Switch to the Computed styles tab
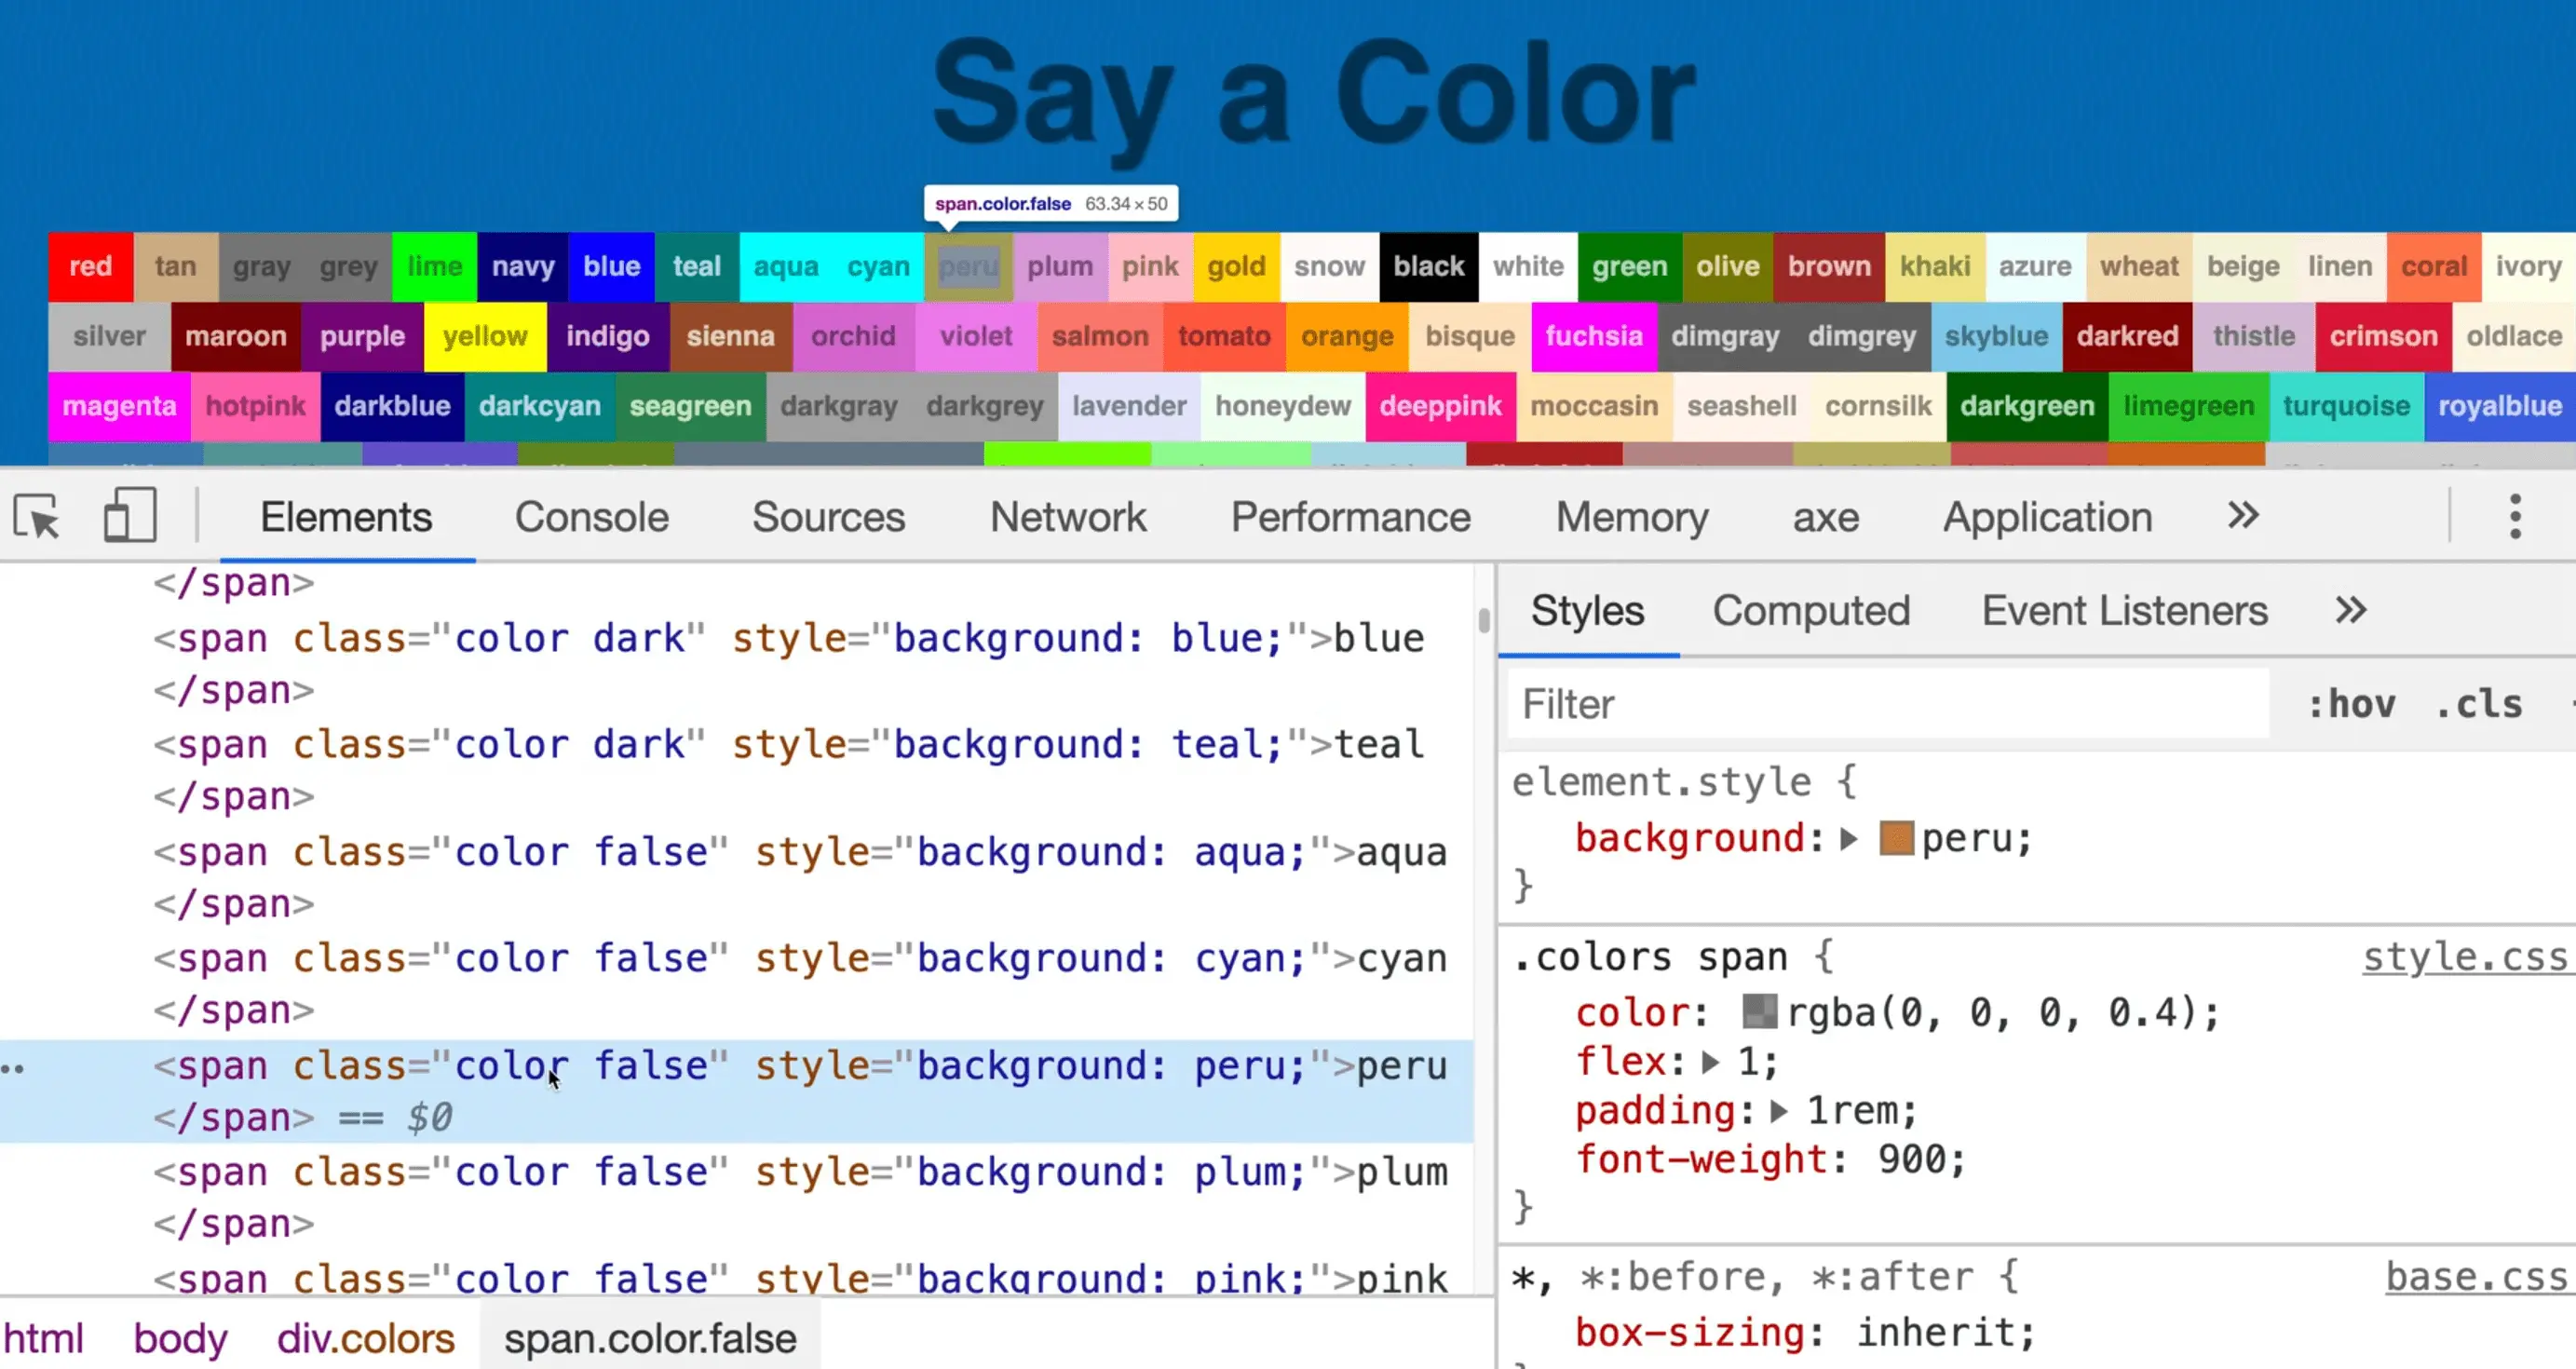 click(x=1810, y=610)
